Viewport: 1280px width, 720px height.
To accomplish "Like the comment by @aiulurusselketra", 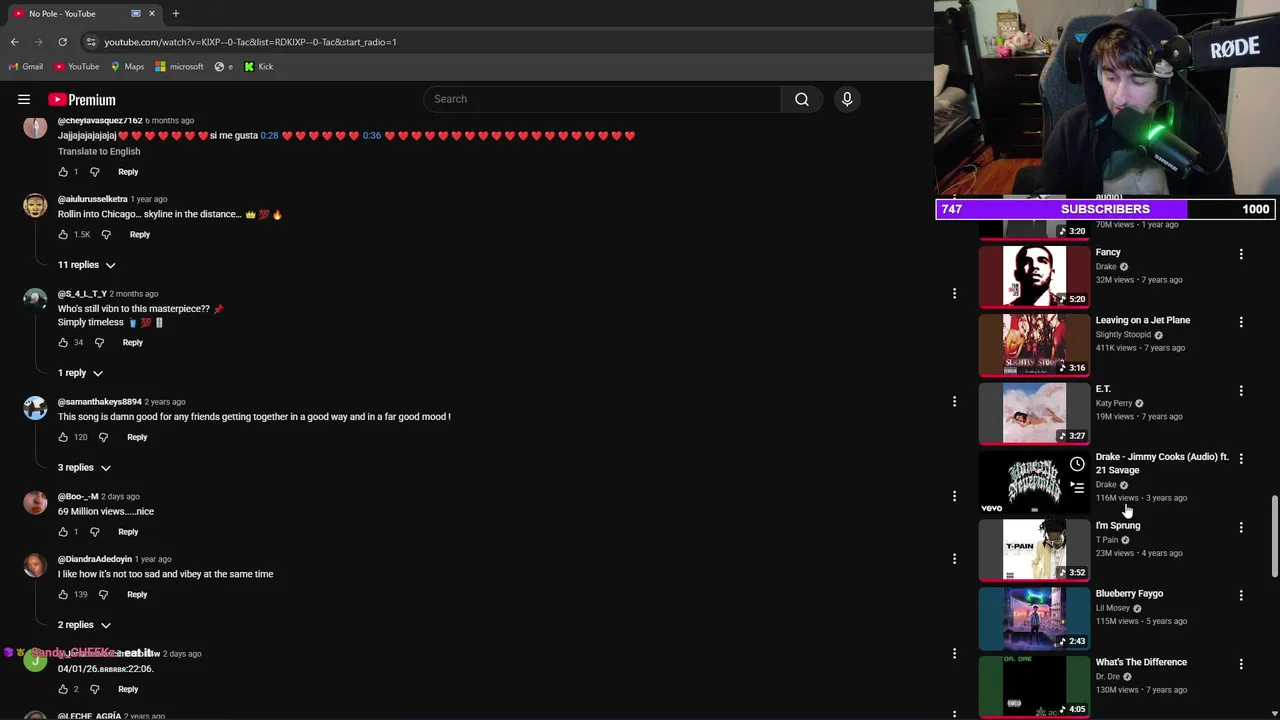I will click(x=63, y=234).
